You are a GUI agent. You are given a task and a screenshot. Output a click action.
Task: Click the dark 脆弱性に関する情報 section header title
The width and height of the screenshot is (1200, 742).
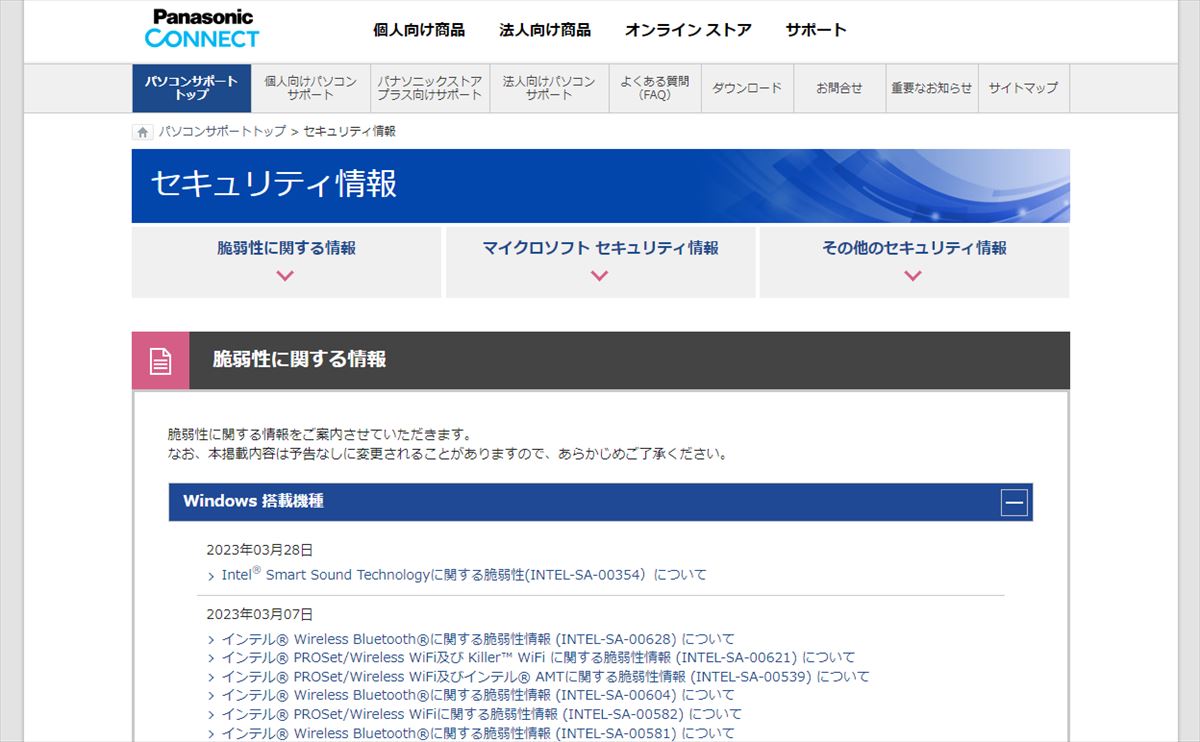tap(299, 359)
